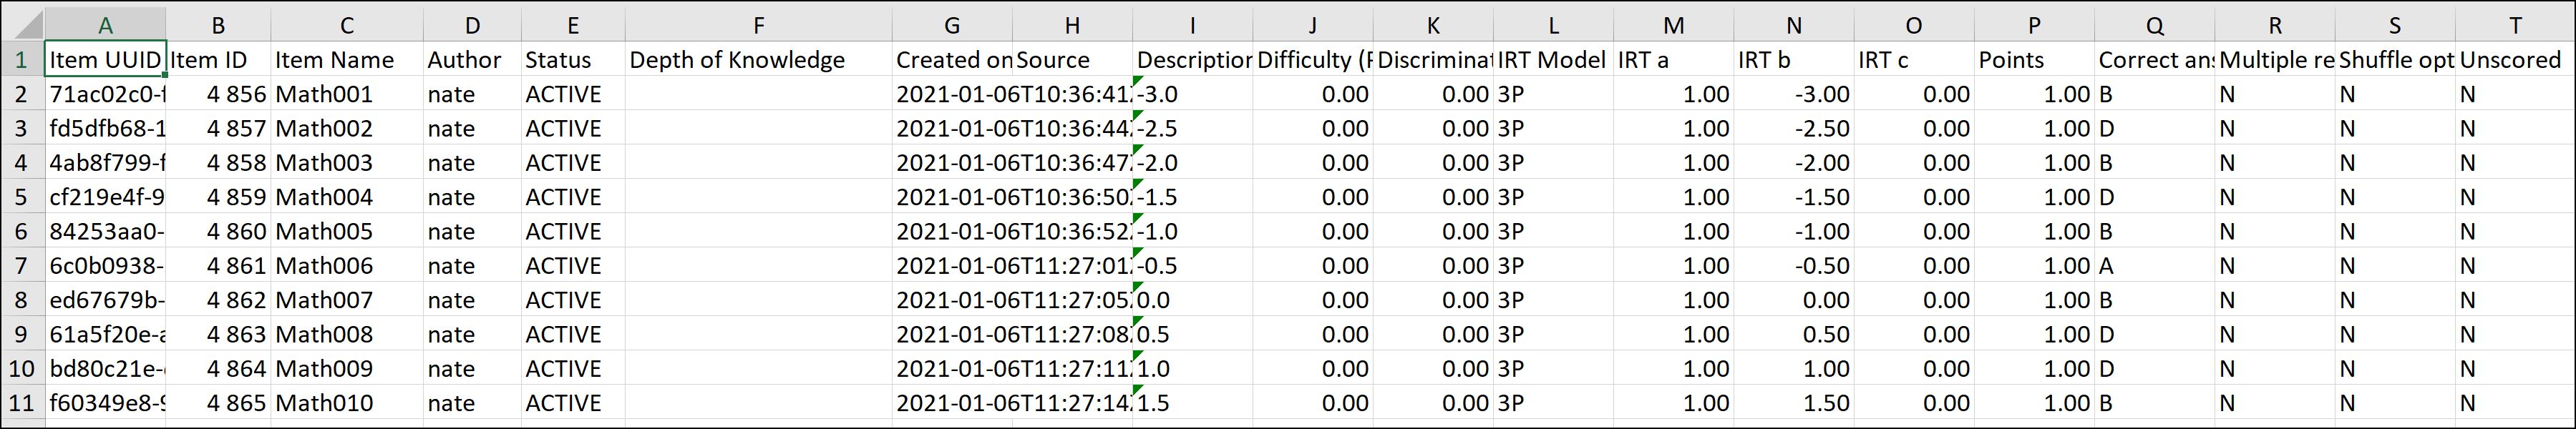Click the column M header
2576x429 pixels.
(1673, 25)
